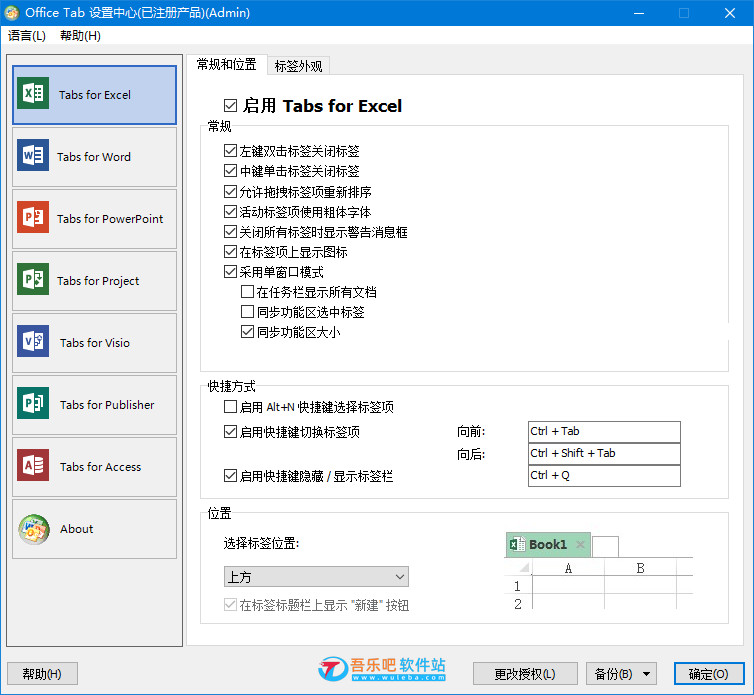Image resolution: width=754 pixels, height=695 pixels.
Task: Select Tabs for Project text label
Action: tap(98, 281)
